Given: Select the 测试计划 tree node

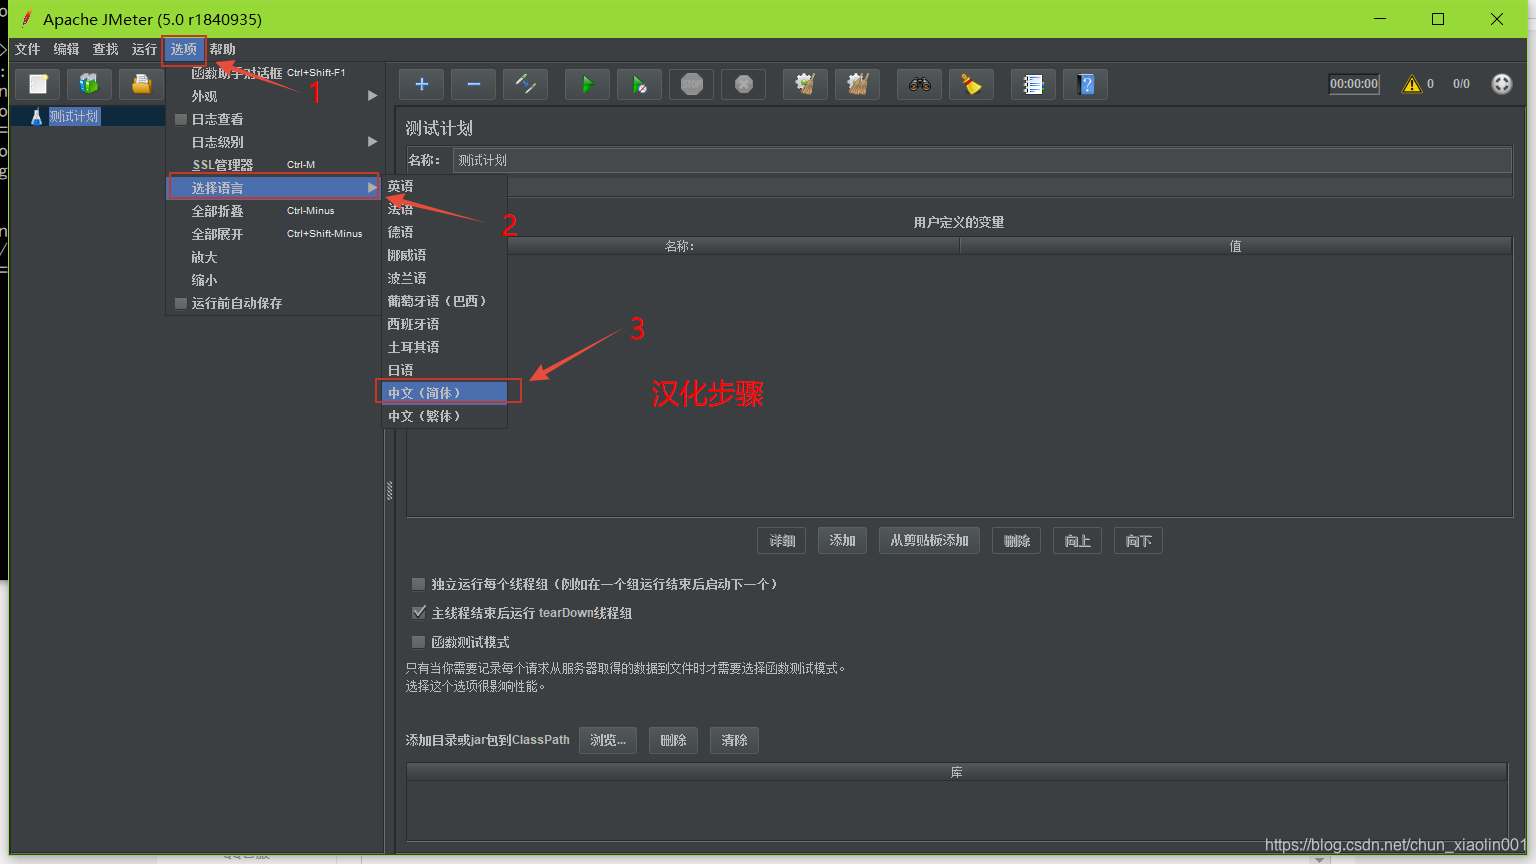Looking at the screenshot, I should 74,116.
